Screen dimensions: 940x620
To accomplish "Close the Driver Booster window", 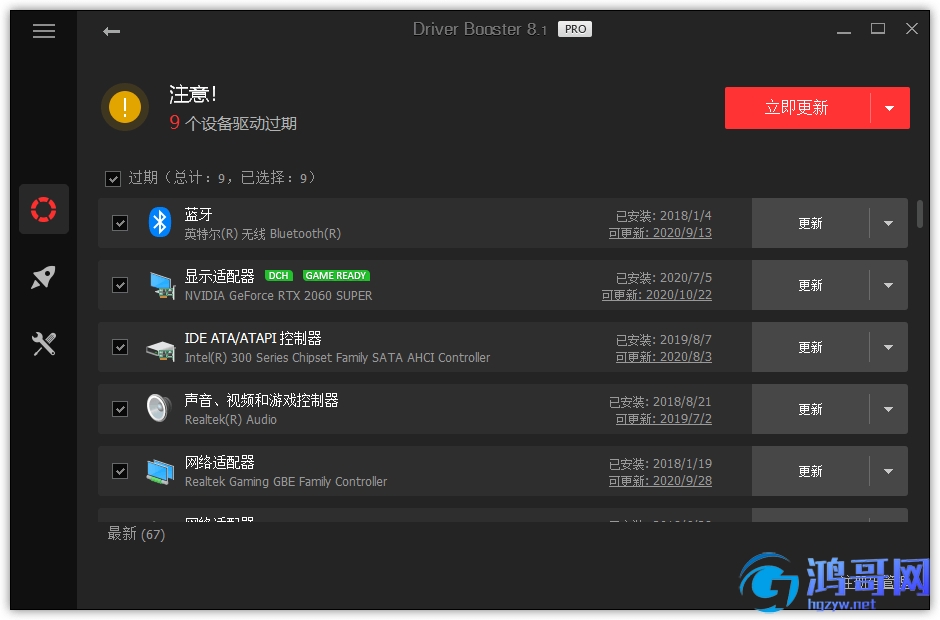I will [x=912, y=29].
